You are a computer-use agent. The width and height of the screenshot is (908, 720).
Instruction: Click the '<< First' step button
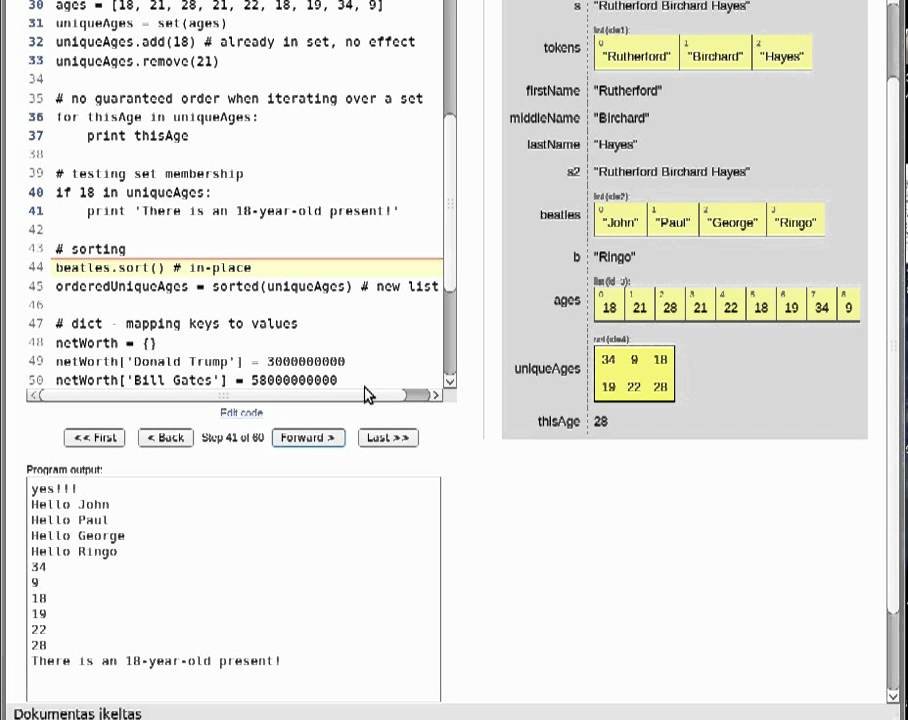(96, 438)
